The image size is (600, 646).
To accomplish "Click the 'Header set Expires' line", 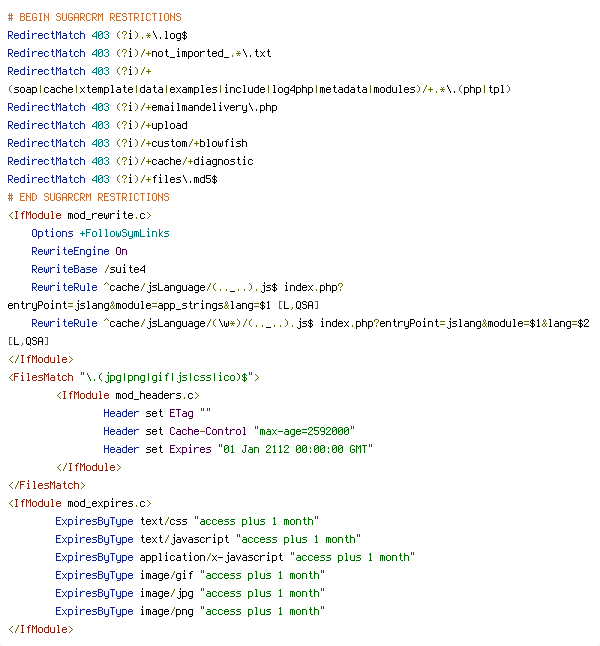I will [x=238, y=449].
